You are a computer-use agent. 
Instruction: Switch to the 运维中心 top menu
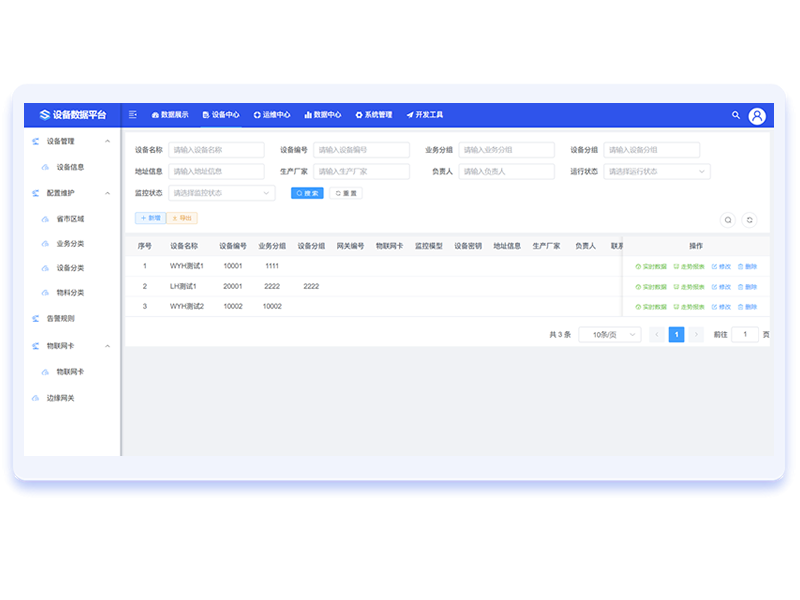click(x=272, y=115)
